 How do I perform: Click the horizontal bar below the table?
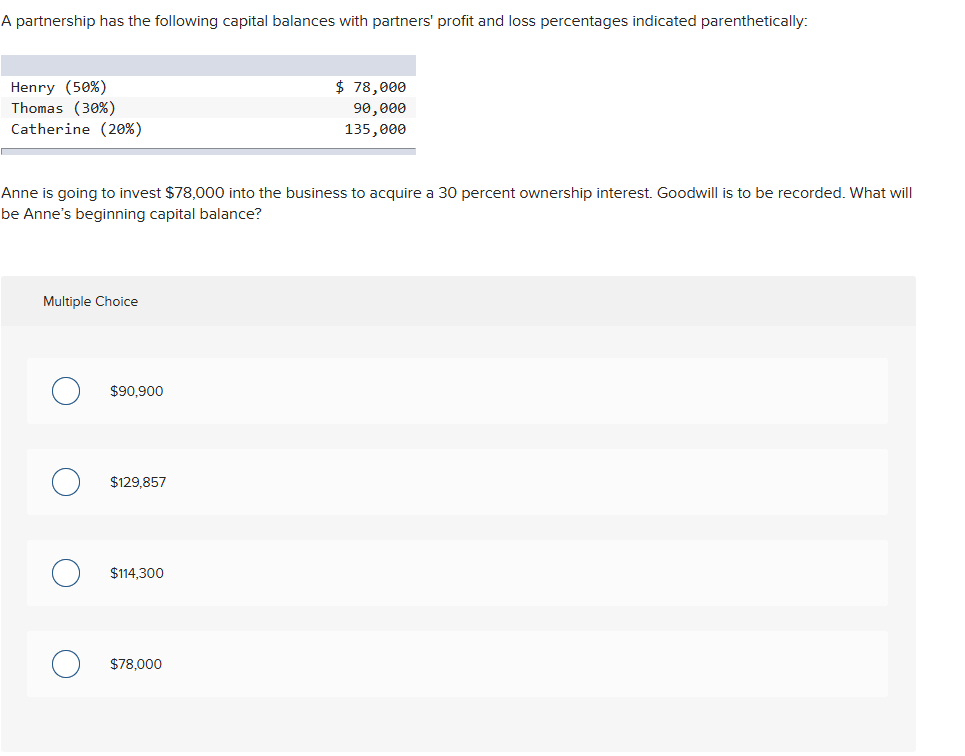pyautogui.click(x=208, y=148)
